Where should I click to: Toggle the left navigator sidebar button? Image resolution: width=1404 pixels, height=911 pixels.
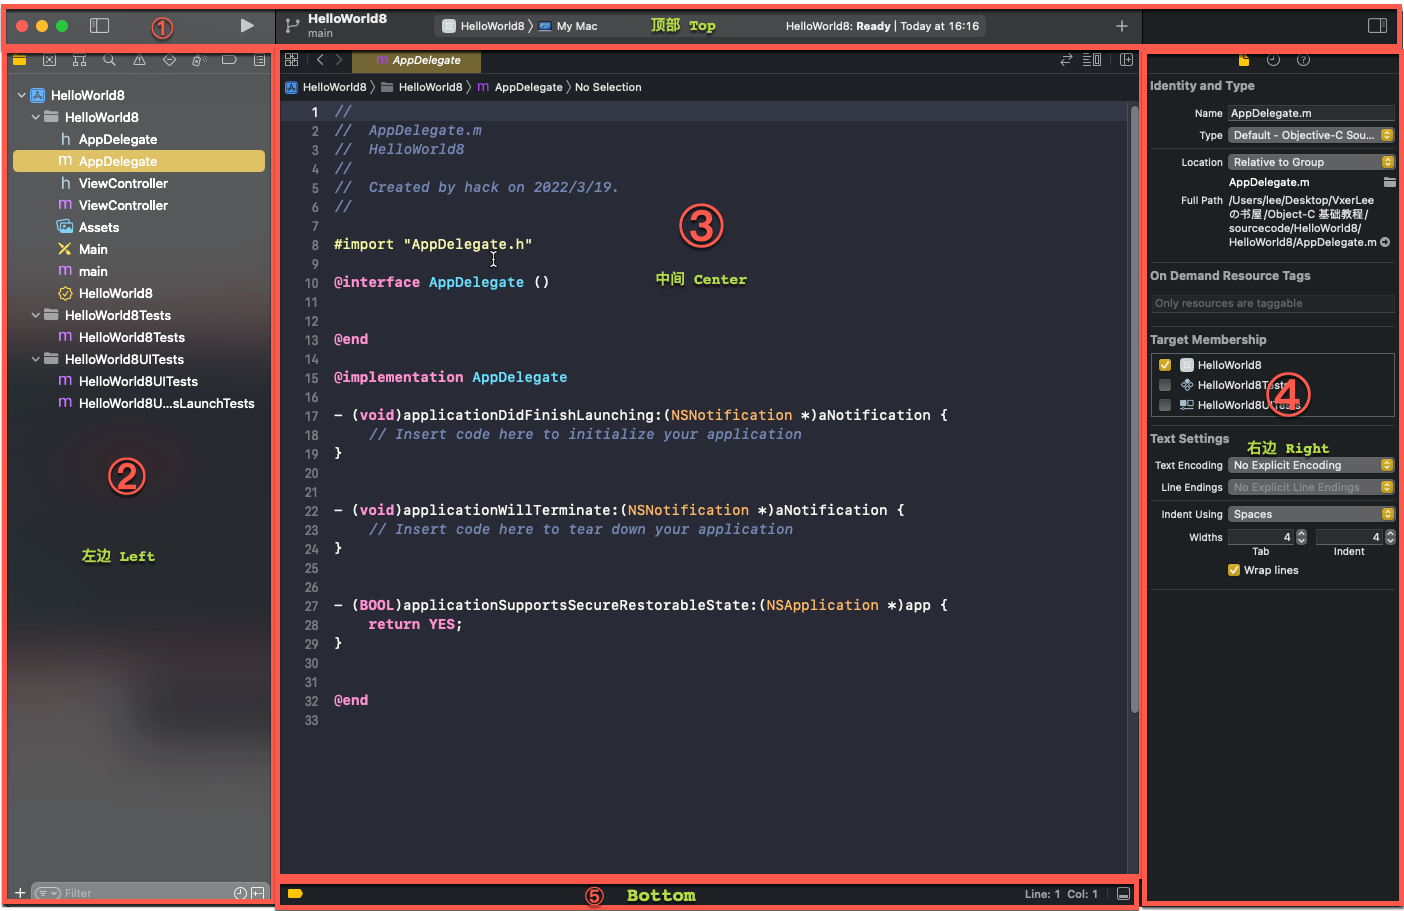point(99,26)
